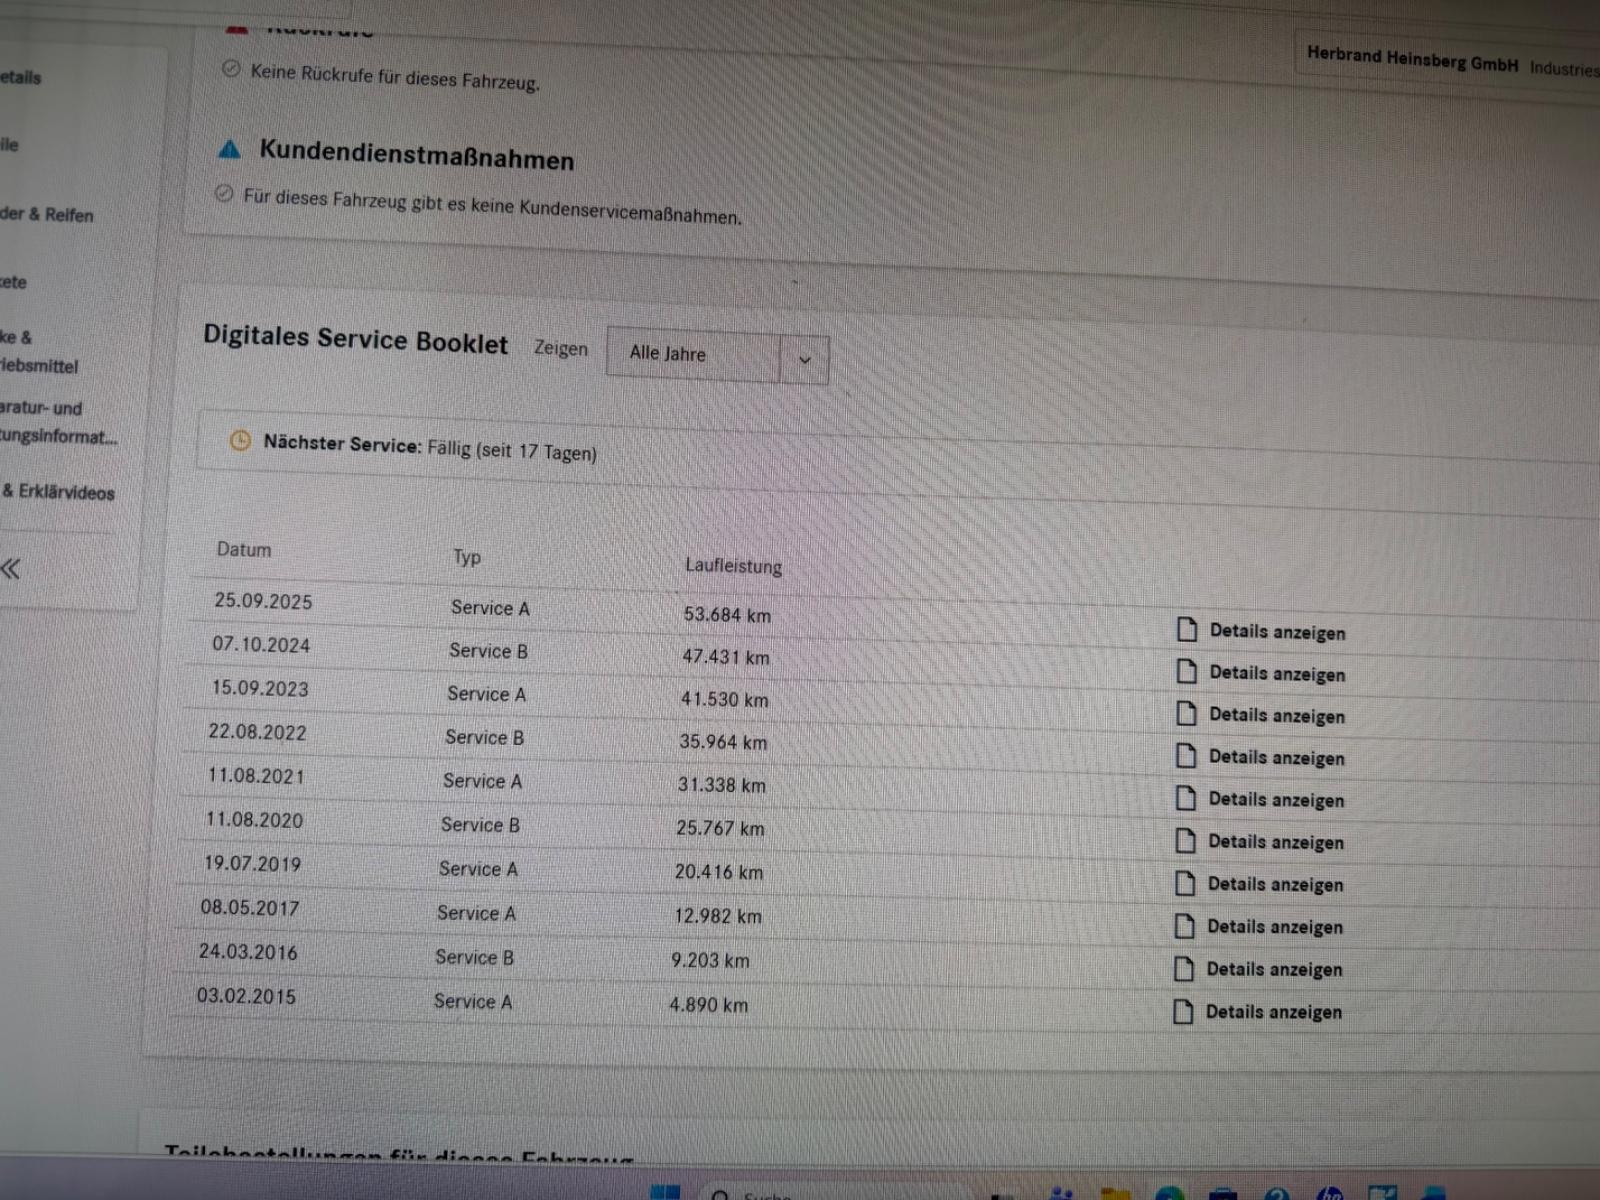Open document icon for the 19.07.2019 service
Image resolution: width=1600 pixels, height=1200 pixels.
point(1185,882)
